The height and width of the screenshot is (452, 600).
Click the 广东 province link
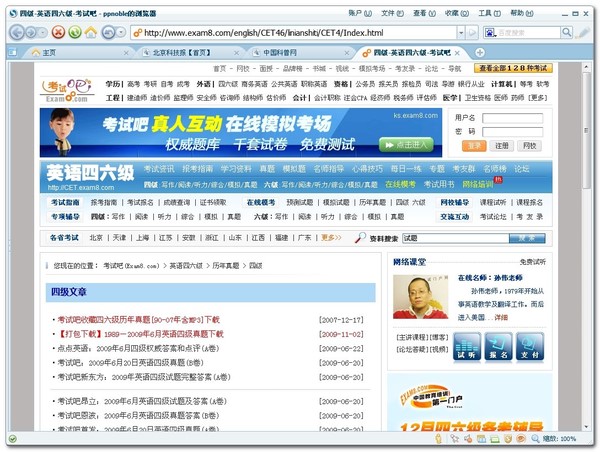point(305,238)
